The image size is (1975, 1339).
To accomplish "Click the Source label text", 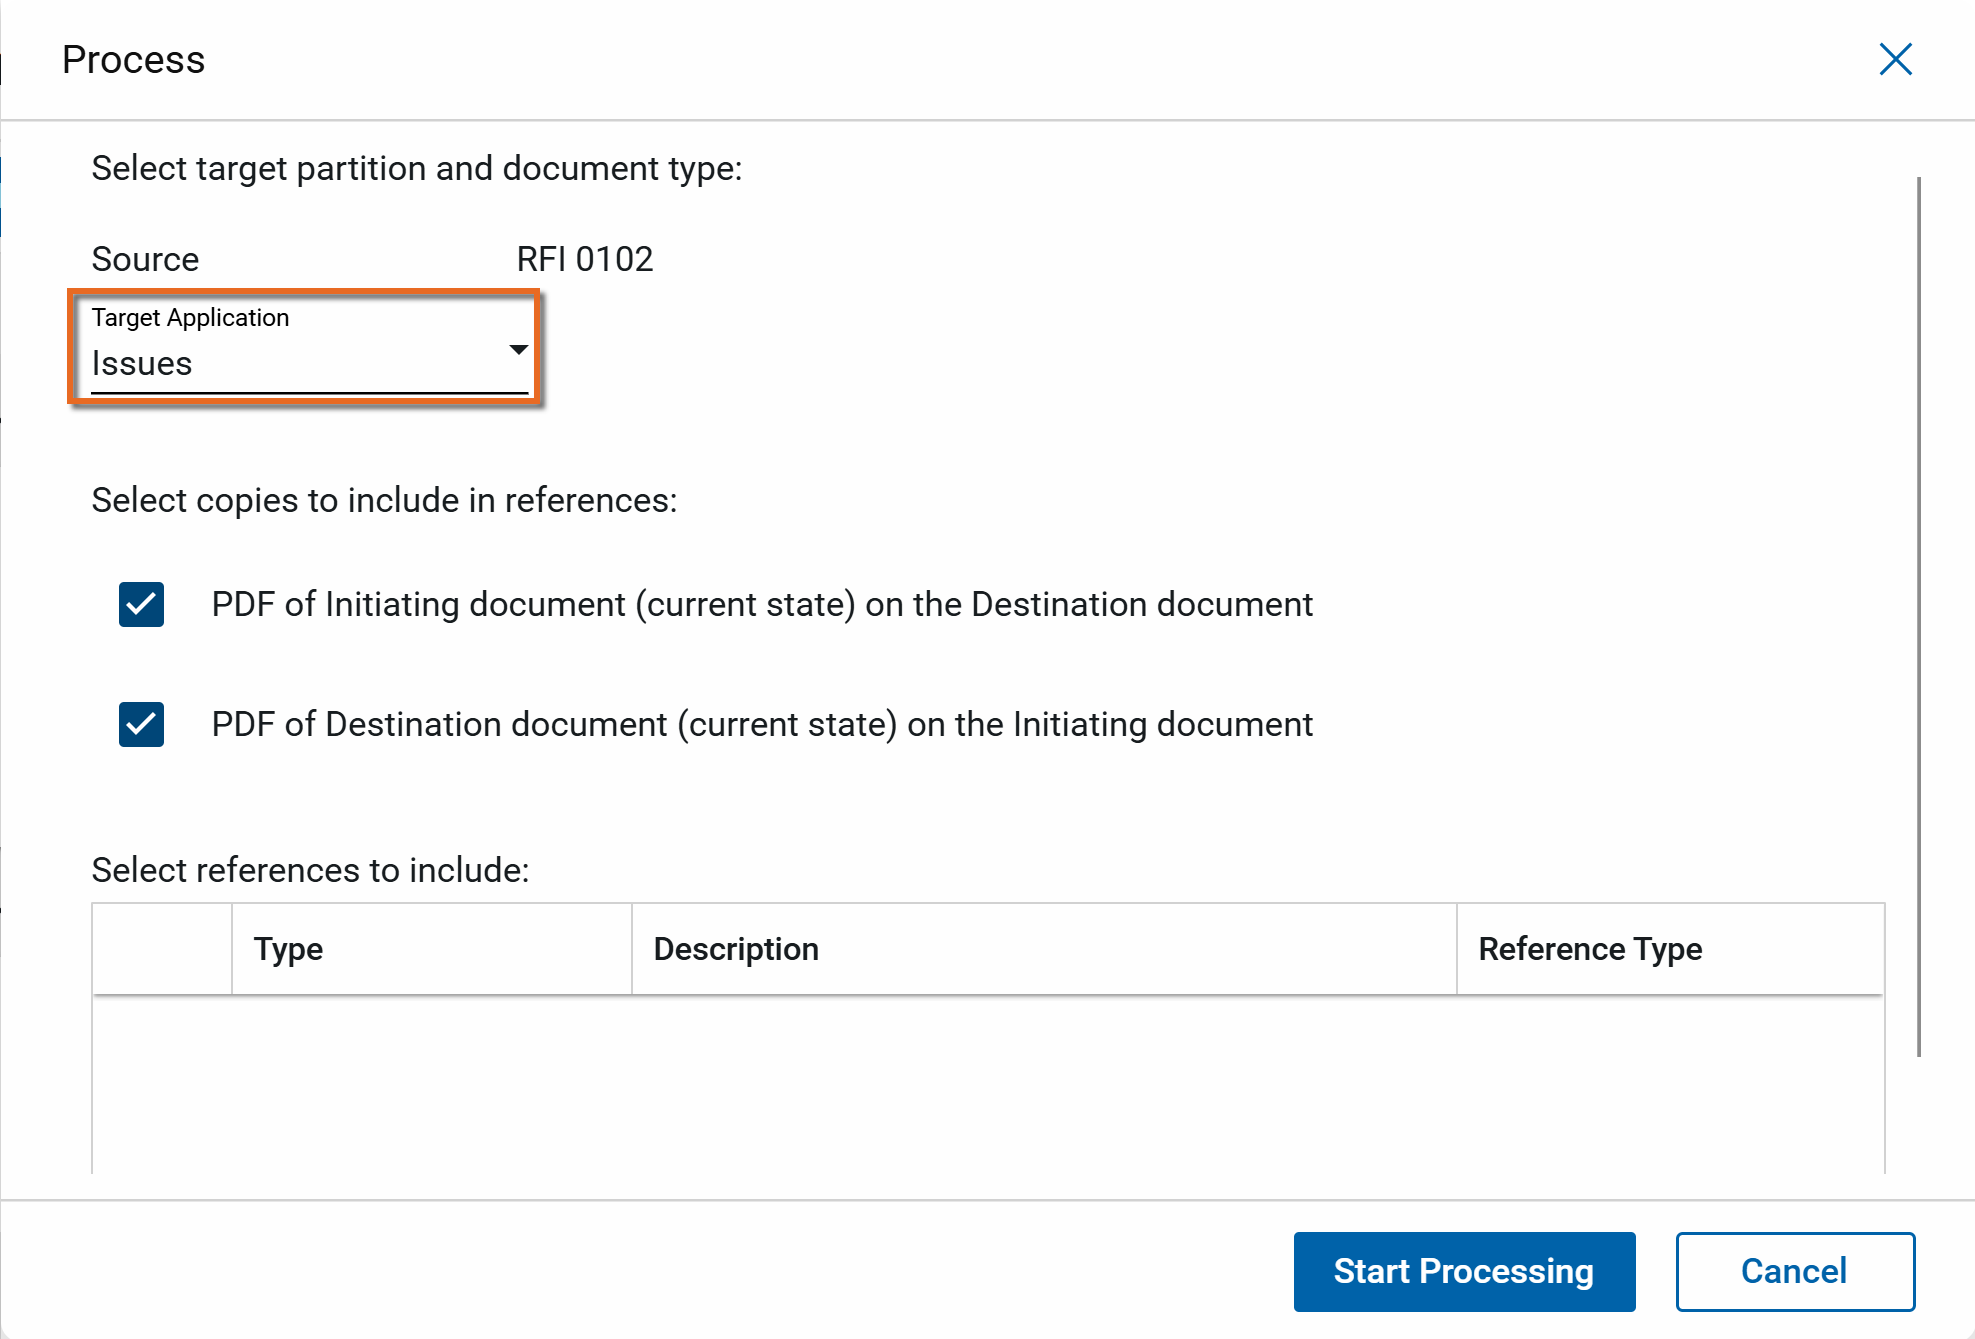I will click(145, 259).
